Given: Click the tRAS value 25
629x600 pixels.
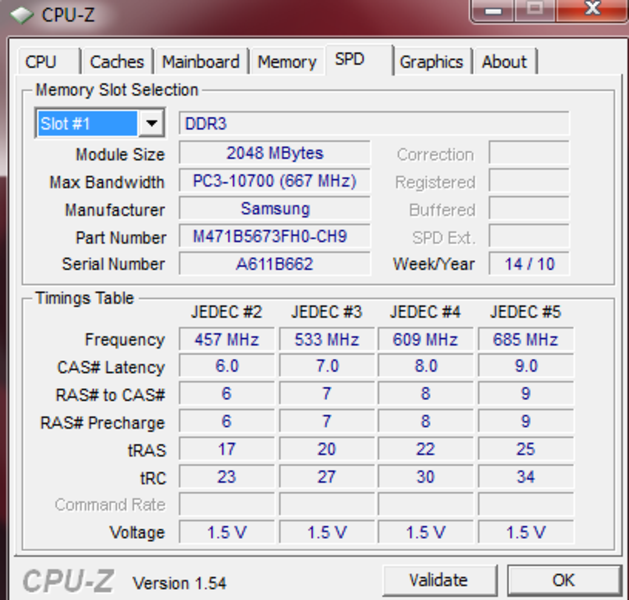Looking at the screenshot, I should [526, 449].
